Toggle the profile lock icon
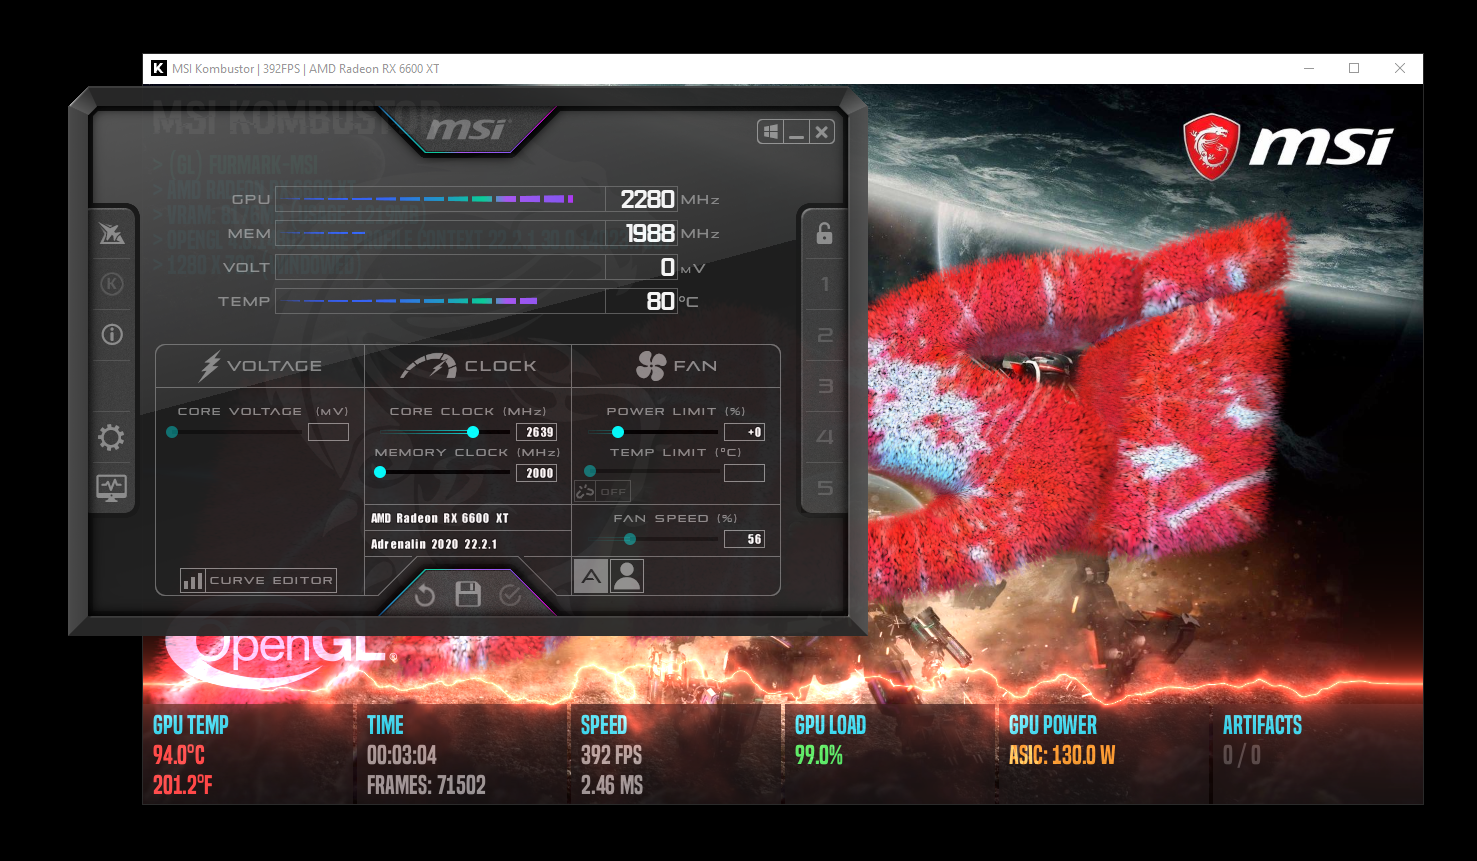 [x=824, y=233]
